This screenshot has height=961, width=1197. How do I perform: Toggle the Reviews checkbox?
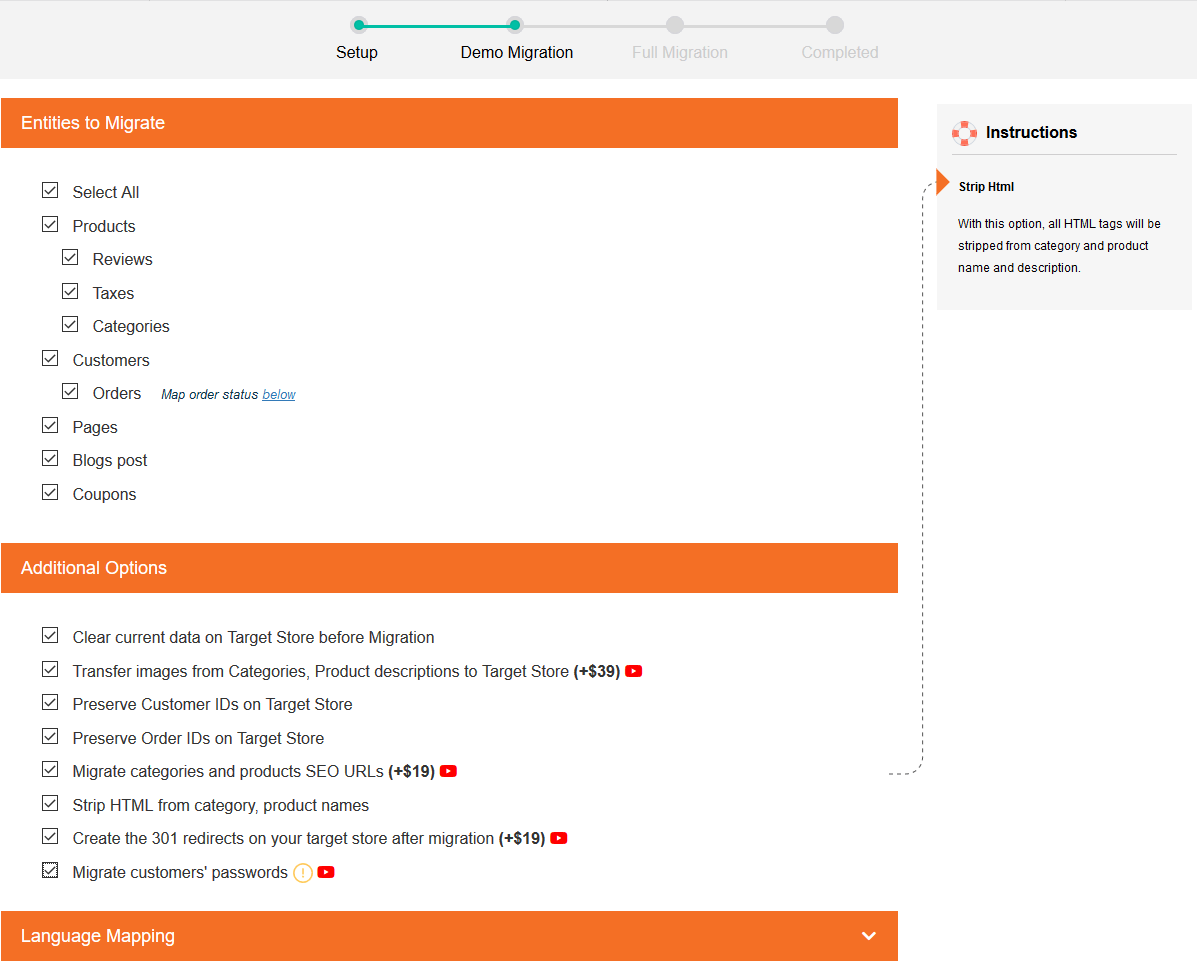point(70,257)
